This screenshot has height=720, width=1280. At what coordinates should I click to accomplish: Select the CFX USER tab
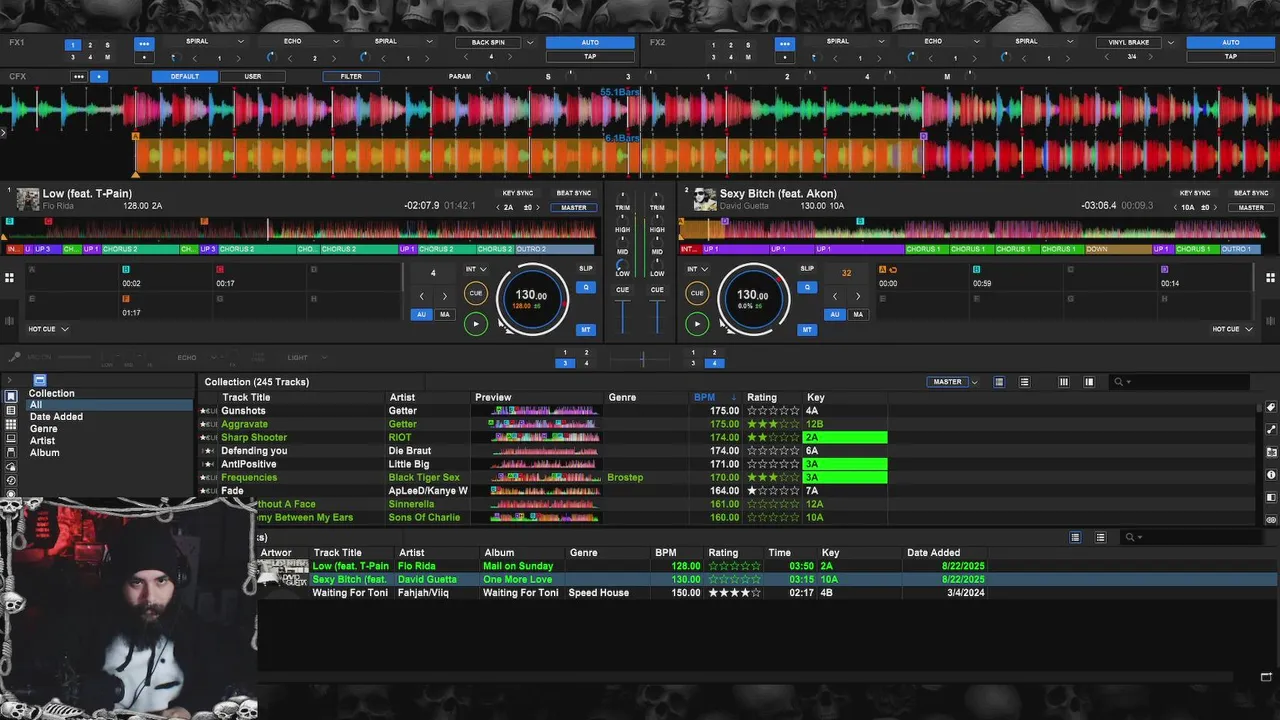click(x=253, y=76)
